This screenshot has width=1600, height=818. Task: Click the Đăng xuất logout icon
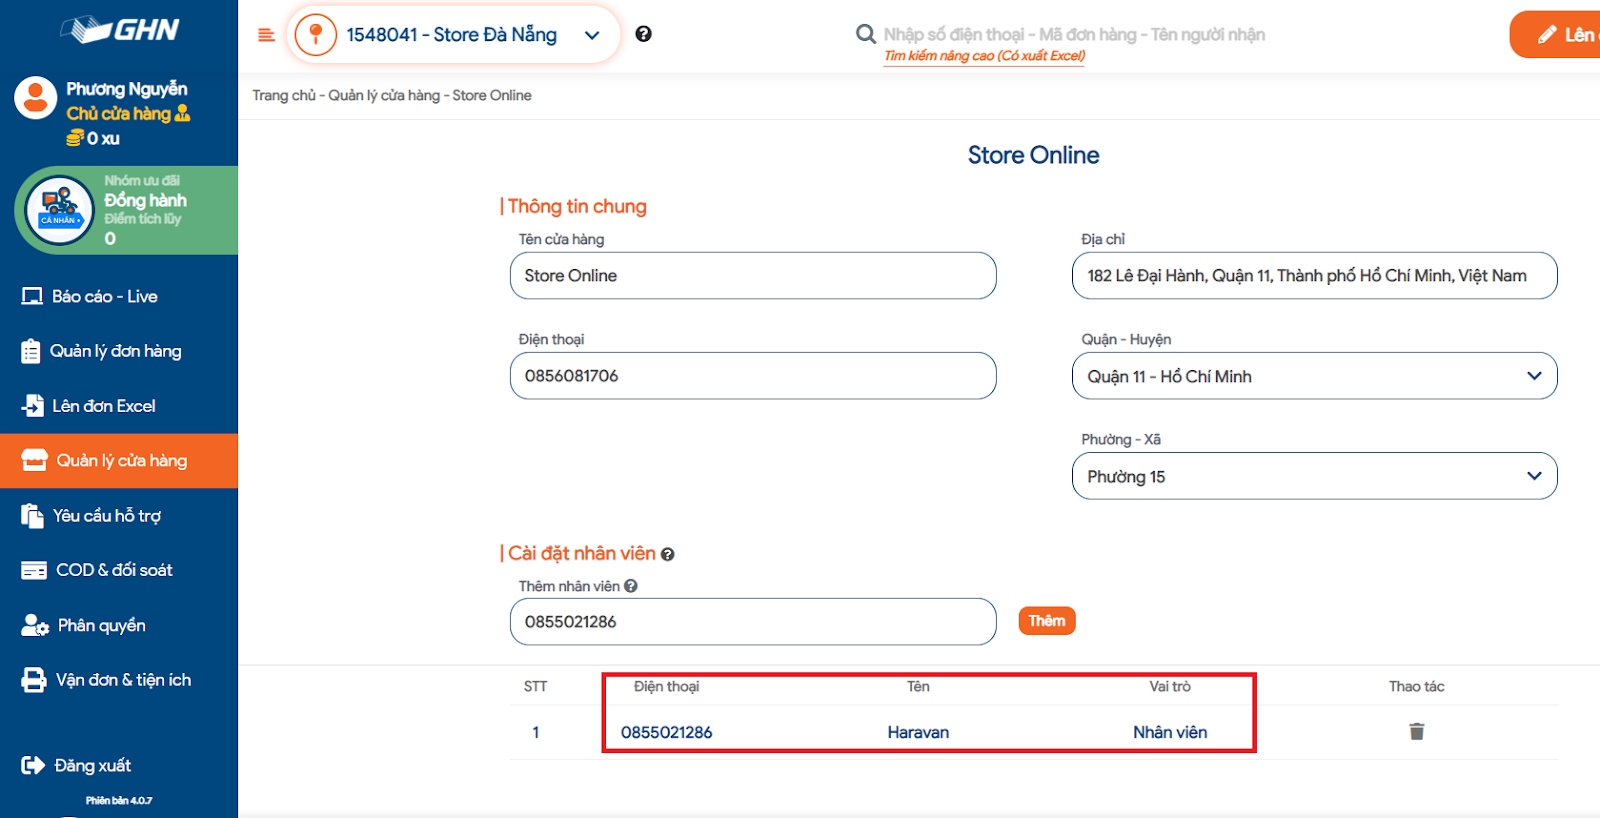point(33,765)
